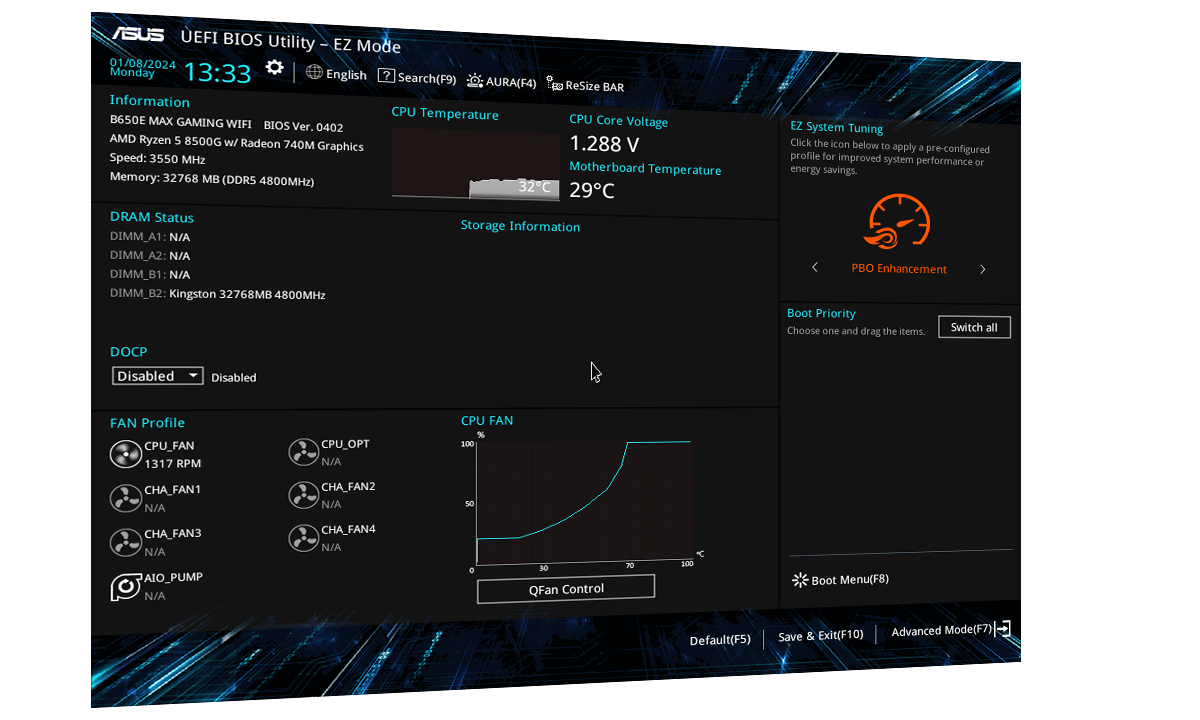Viewport: 1200px width, 720px height.
Task: Open Search(F9) in the top bar
Action: coord(417,78)
